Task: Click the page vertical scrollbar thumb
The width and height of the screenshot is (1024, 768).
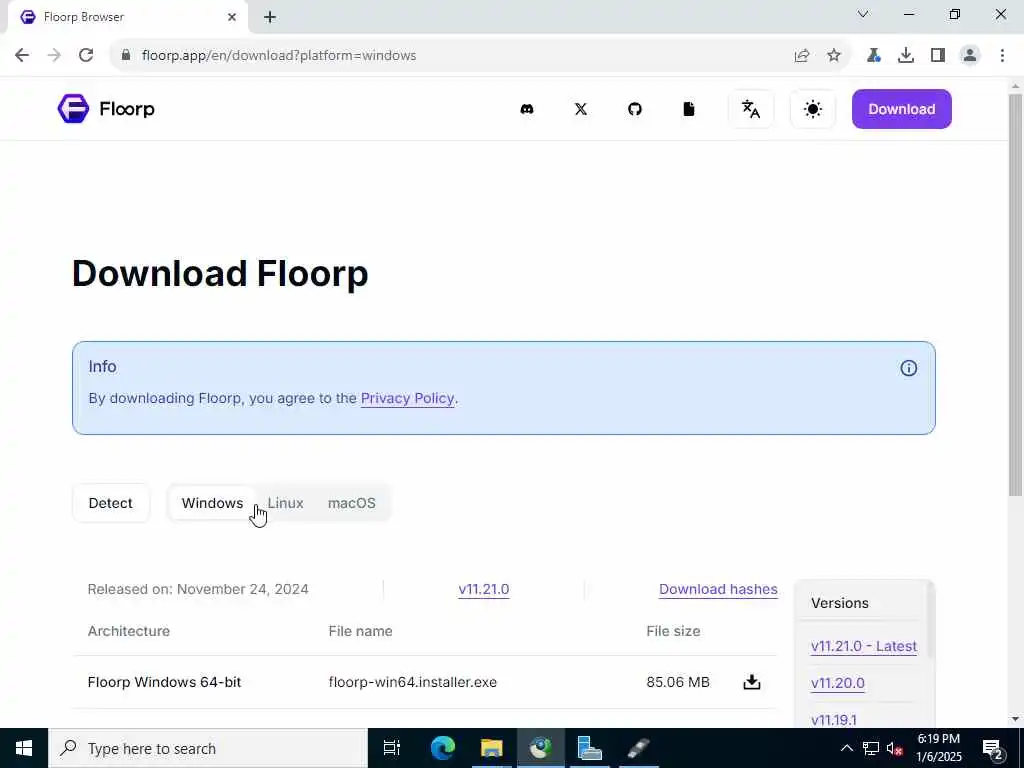Action: (x=1015, y=294)
